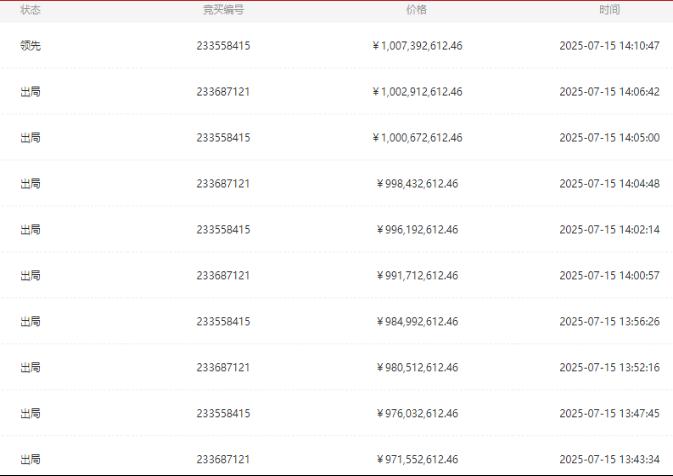Select the bid time 2025-07-15 13:52:16
This screenshot has height=476, width=673.
(609, 367)
